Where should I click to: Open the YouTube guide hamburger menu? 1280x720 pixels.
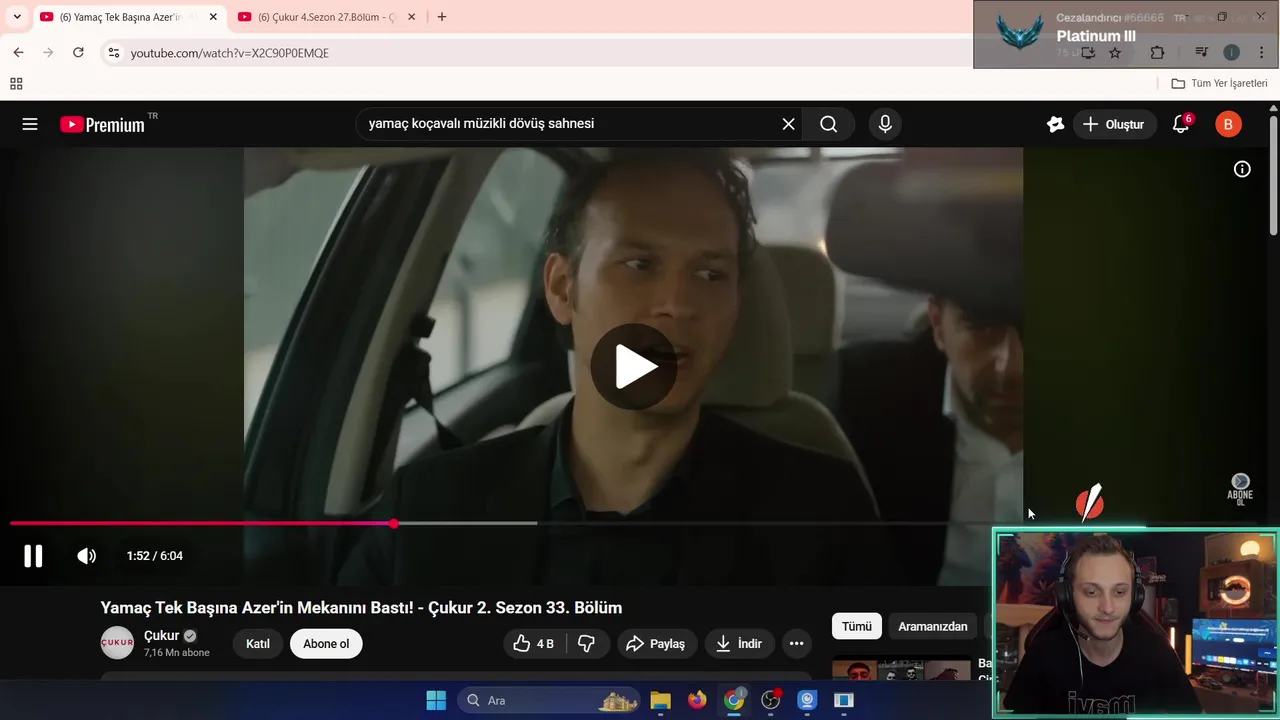click(30, 124)
